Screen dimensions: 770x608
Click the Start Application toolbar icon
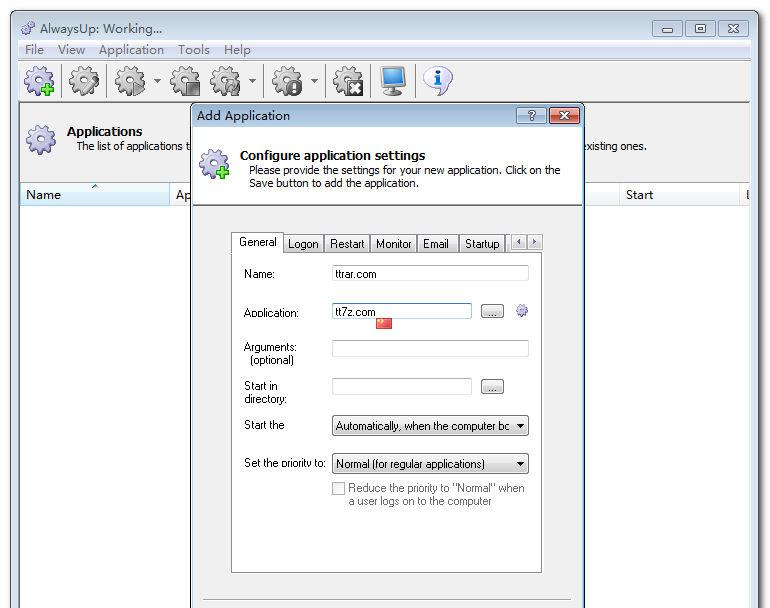coord(130,81)
